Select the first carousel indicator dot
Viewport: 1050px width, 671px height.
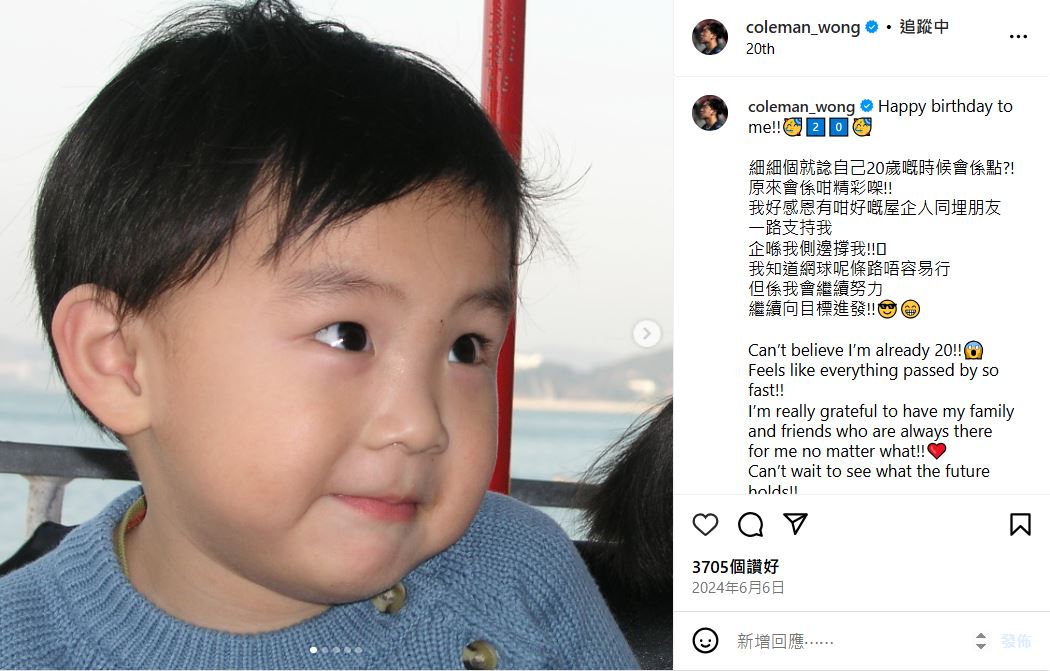(x=313, y=650)
